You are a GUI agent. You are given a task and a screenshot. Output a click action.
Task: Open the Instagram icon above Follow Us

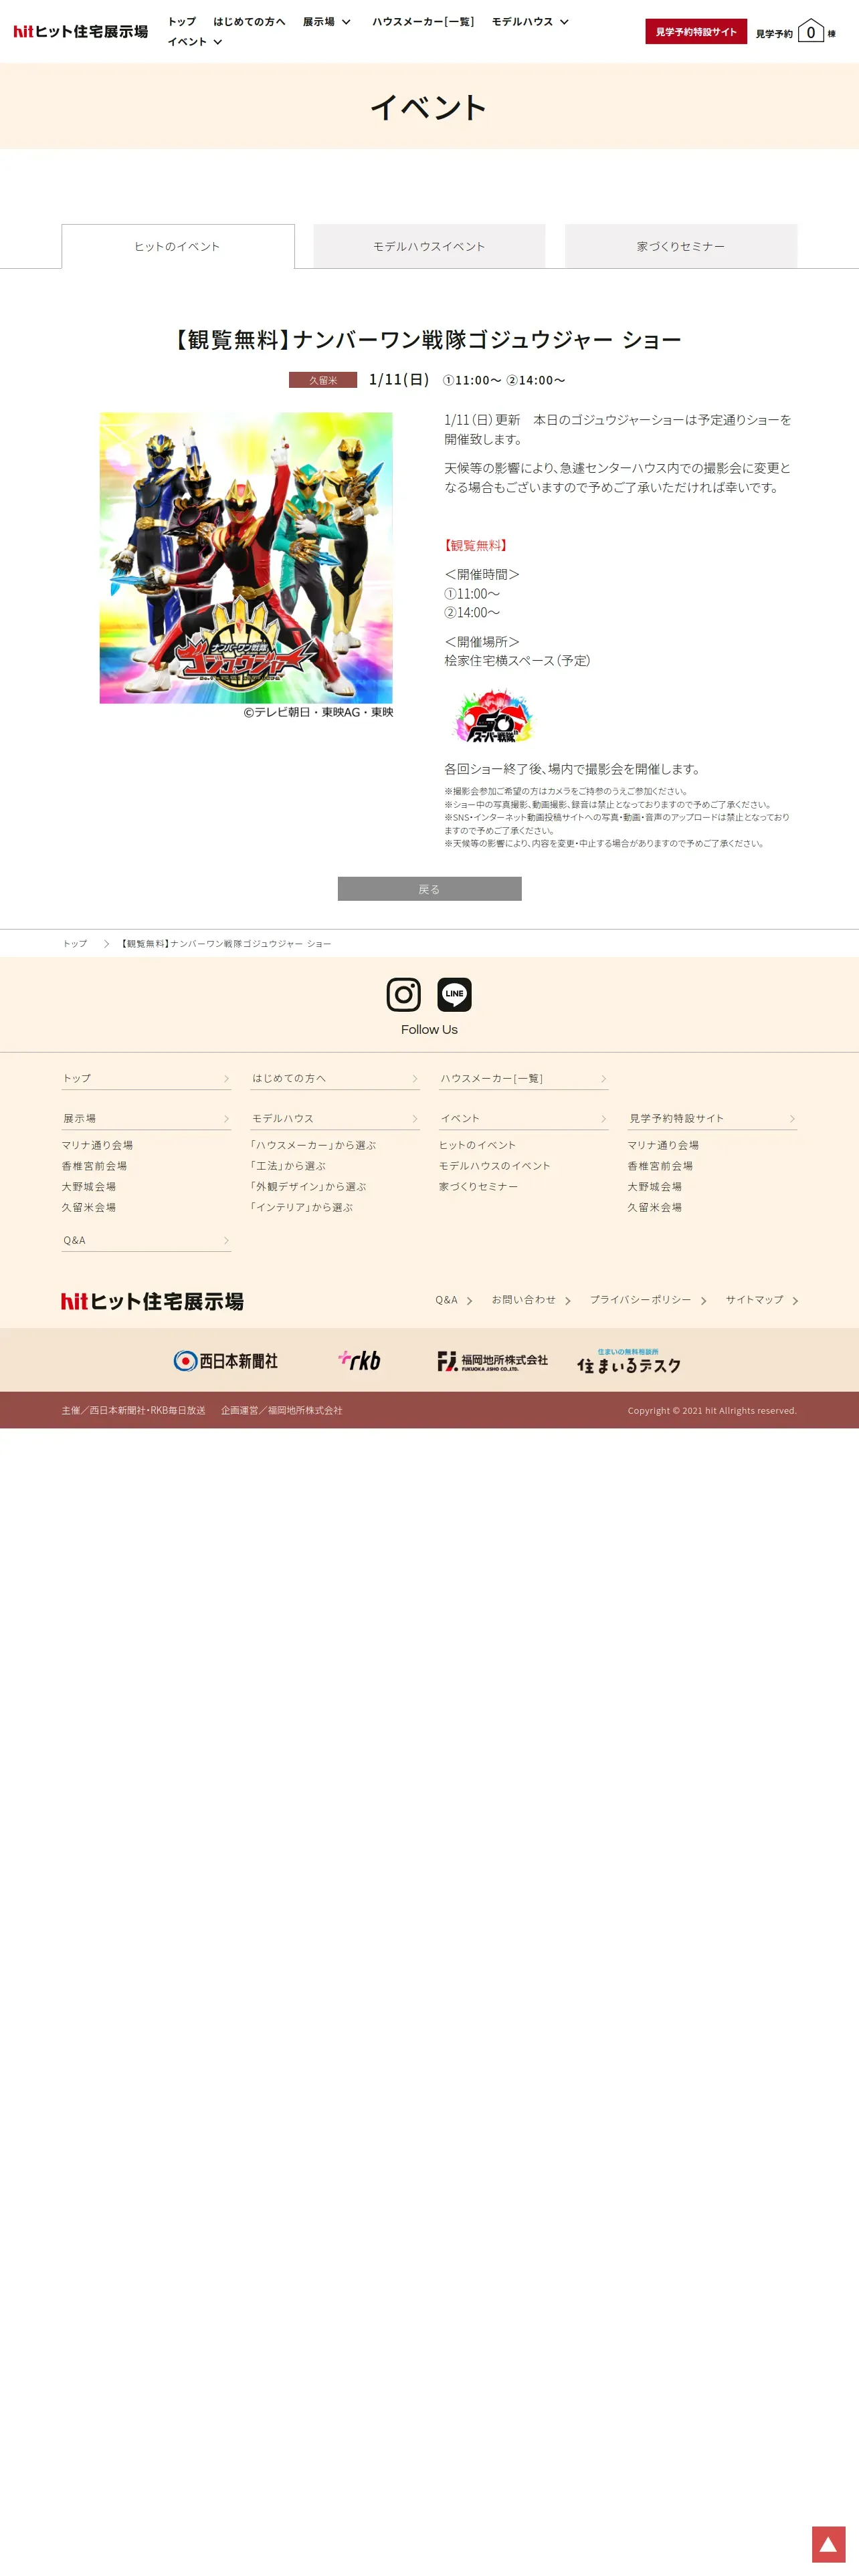pos(403,994)
